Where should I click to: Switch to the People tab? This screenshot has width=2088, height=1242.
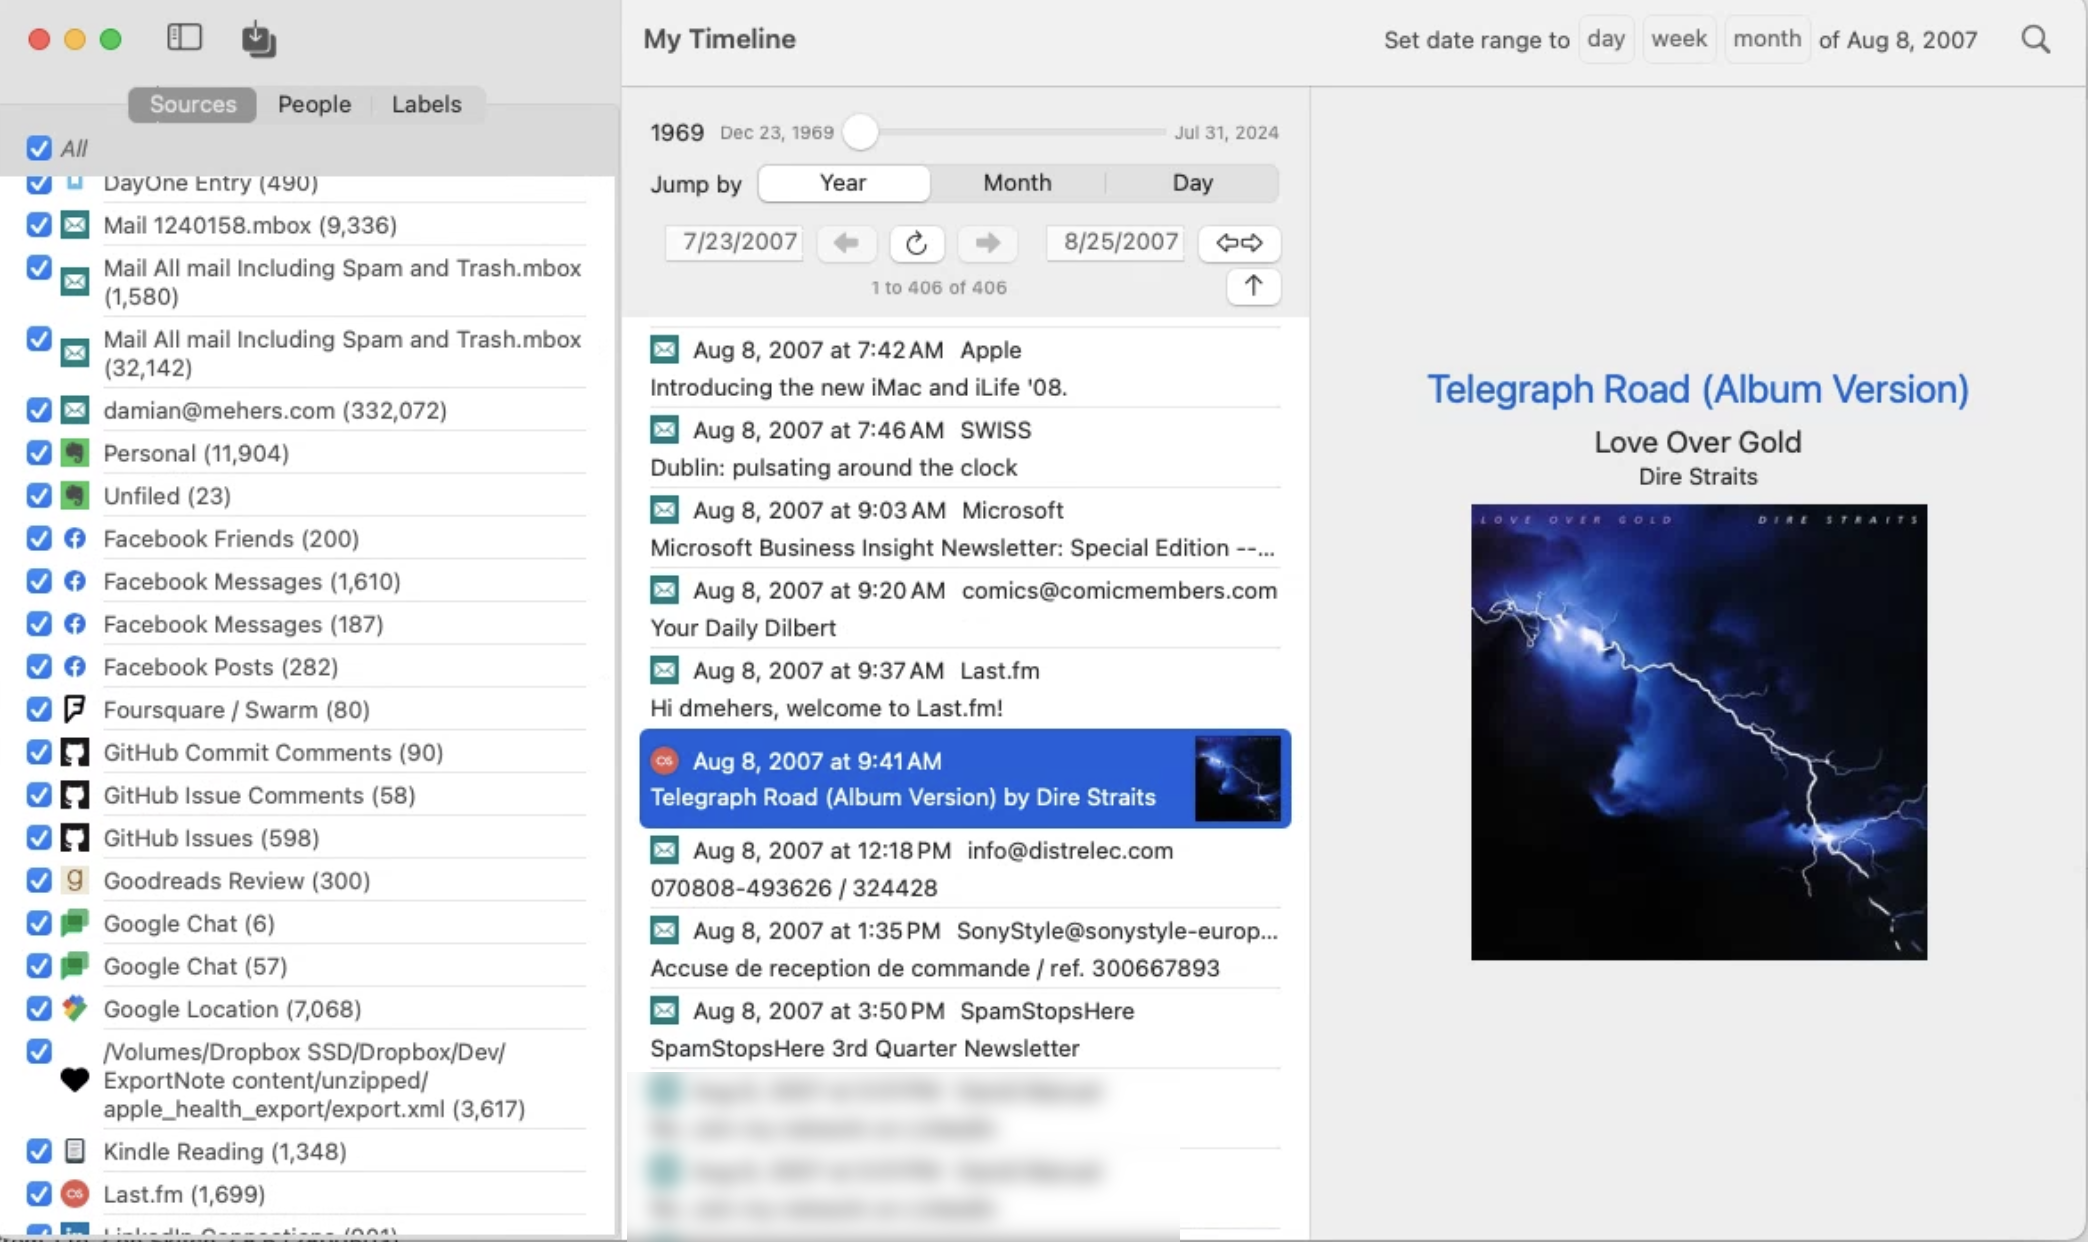tap(314, 104)
